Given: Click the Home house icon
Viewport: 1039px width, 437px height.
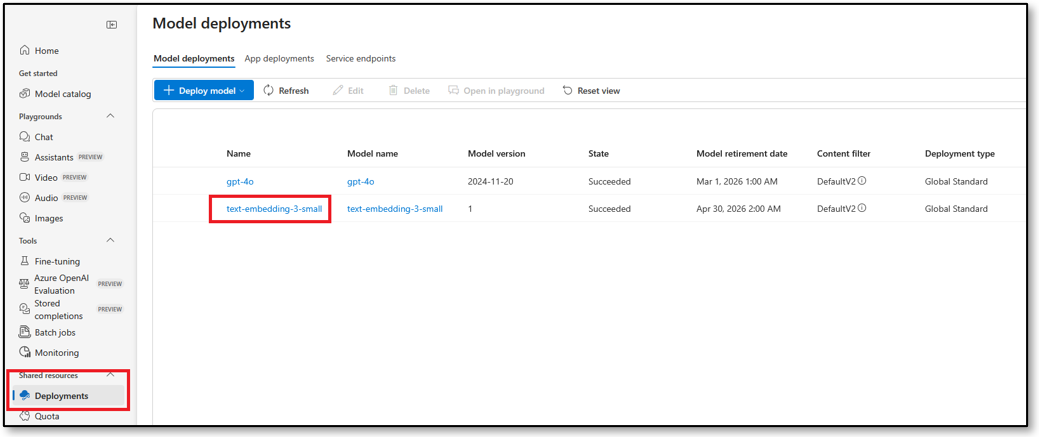Looking at the screenshot, I should click(25, 50).
